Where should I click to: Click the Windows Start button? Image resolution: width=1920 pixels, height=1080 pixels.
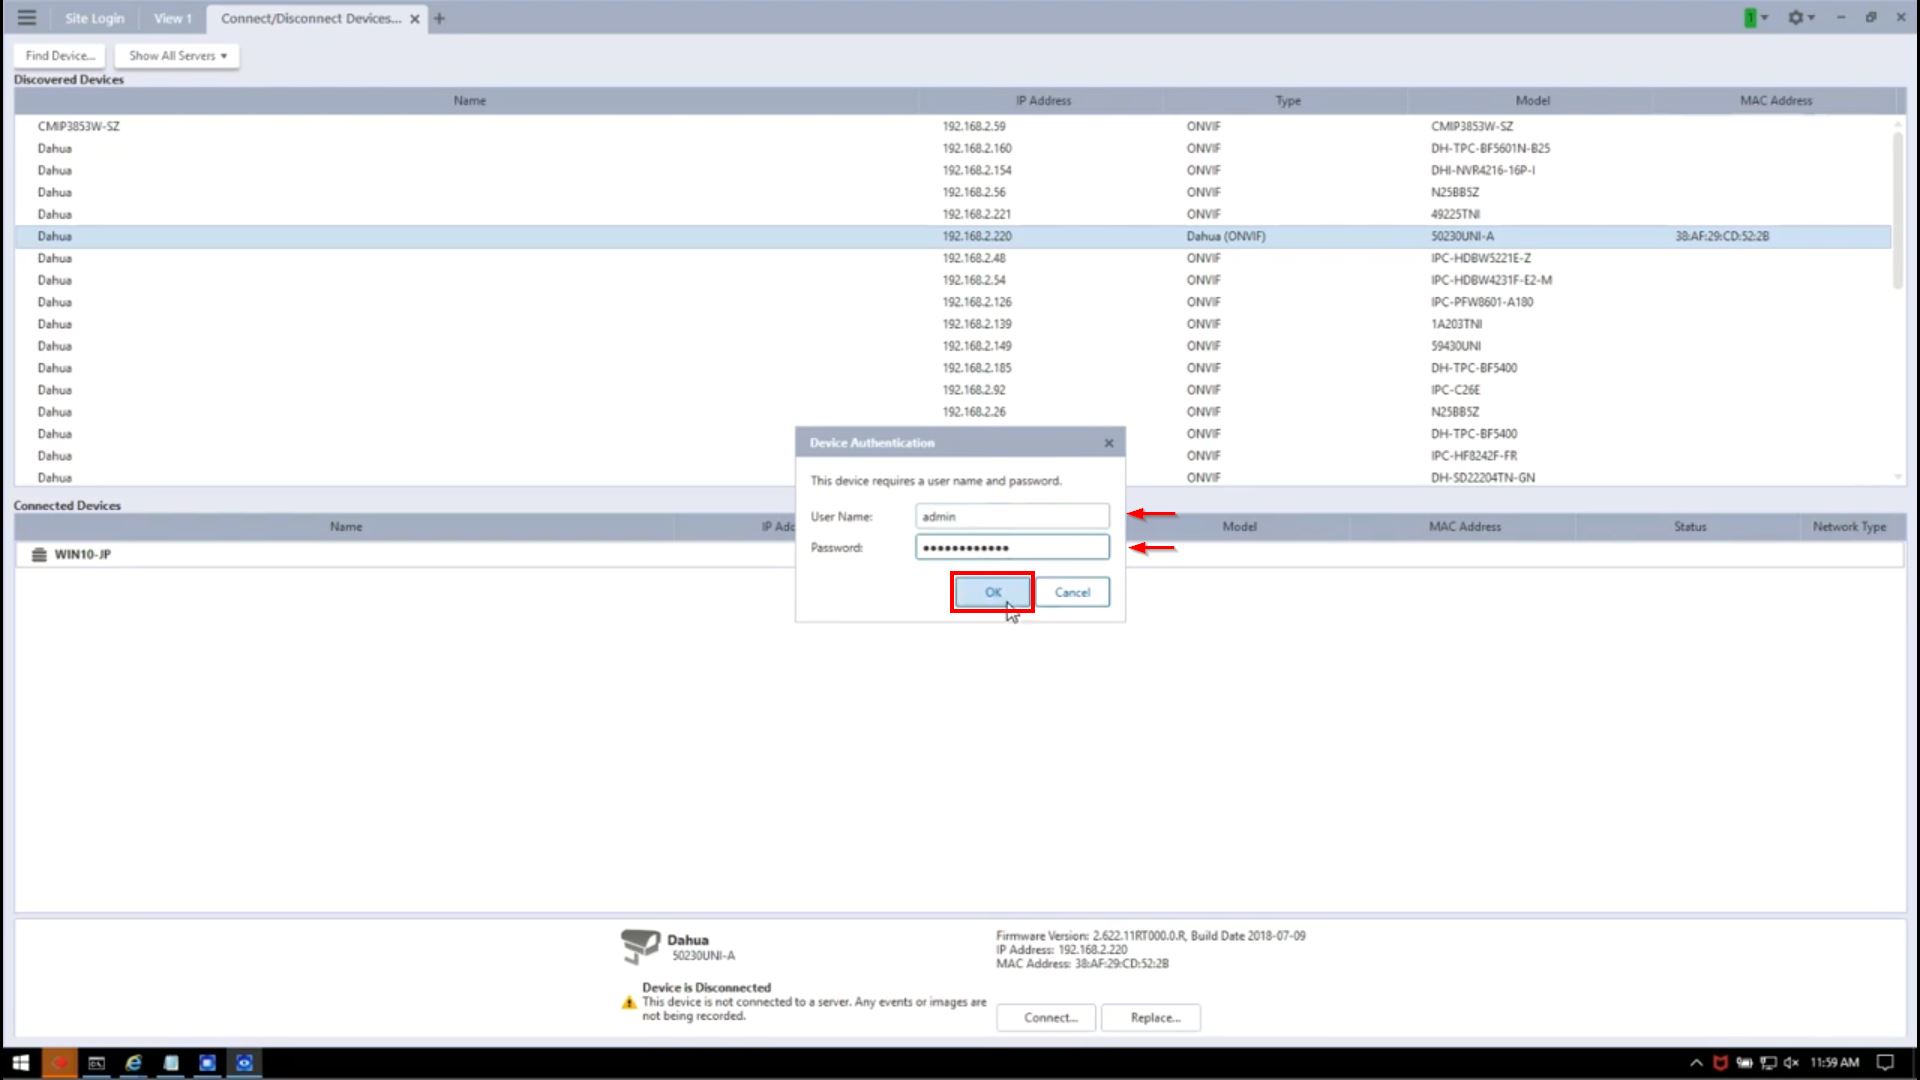(x=20, y=1063)
